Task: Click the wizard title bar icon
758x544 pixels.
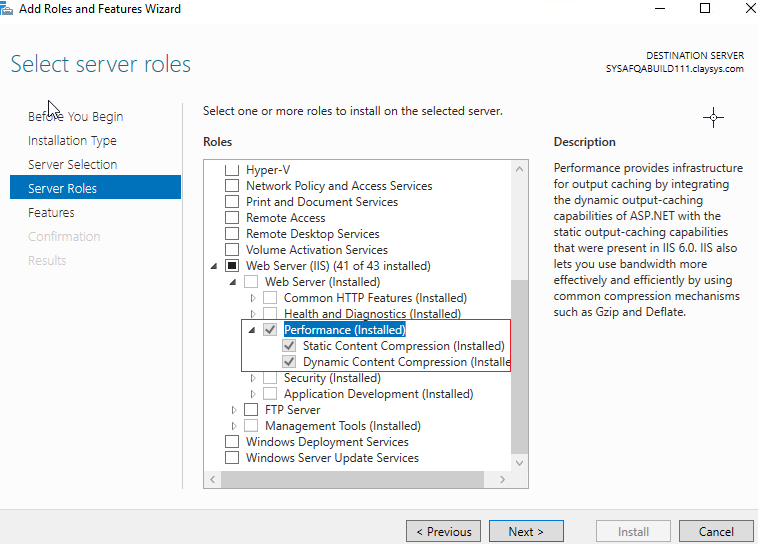Action: 6,9
